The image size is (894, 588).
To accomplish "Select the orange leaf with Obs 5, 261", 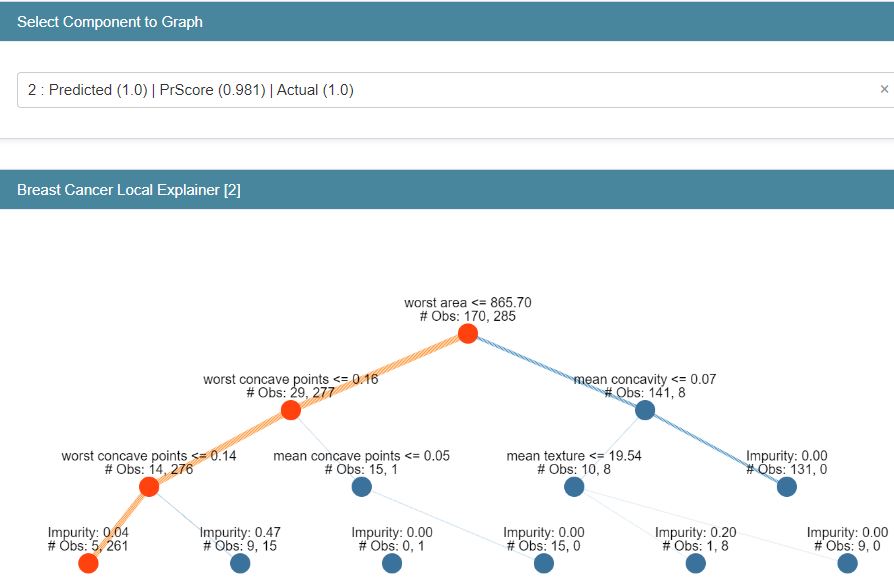I will pos(86,563).
